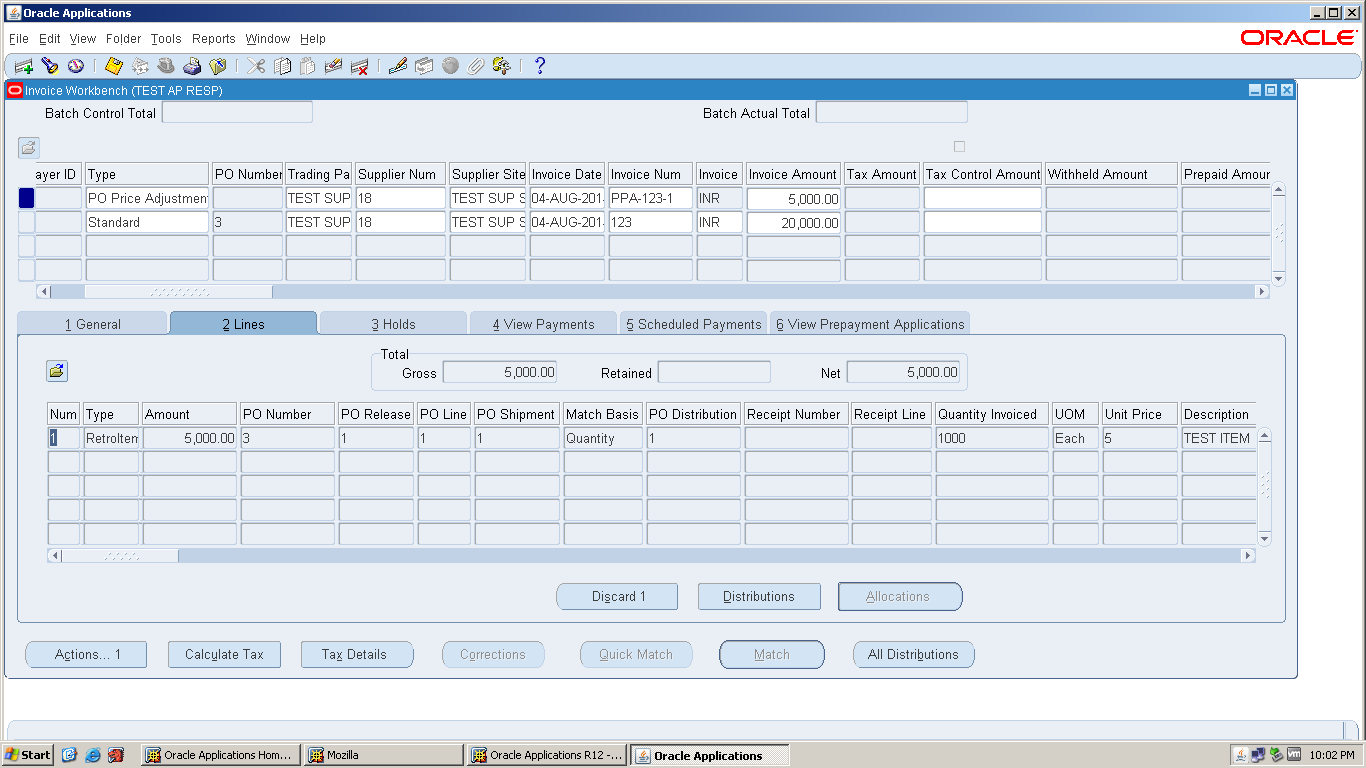Find records using the flashlight icon
The width and height of the screenshot is (1366, 768).
click(50, 66)
